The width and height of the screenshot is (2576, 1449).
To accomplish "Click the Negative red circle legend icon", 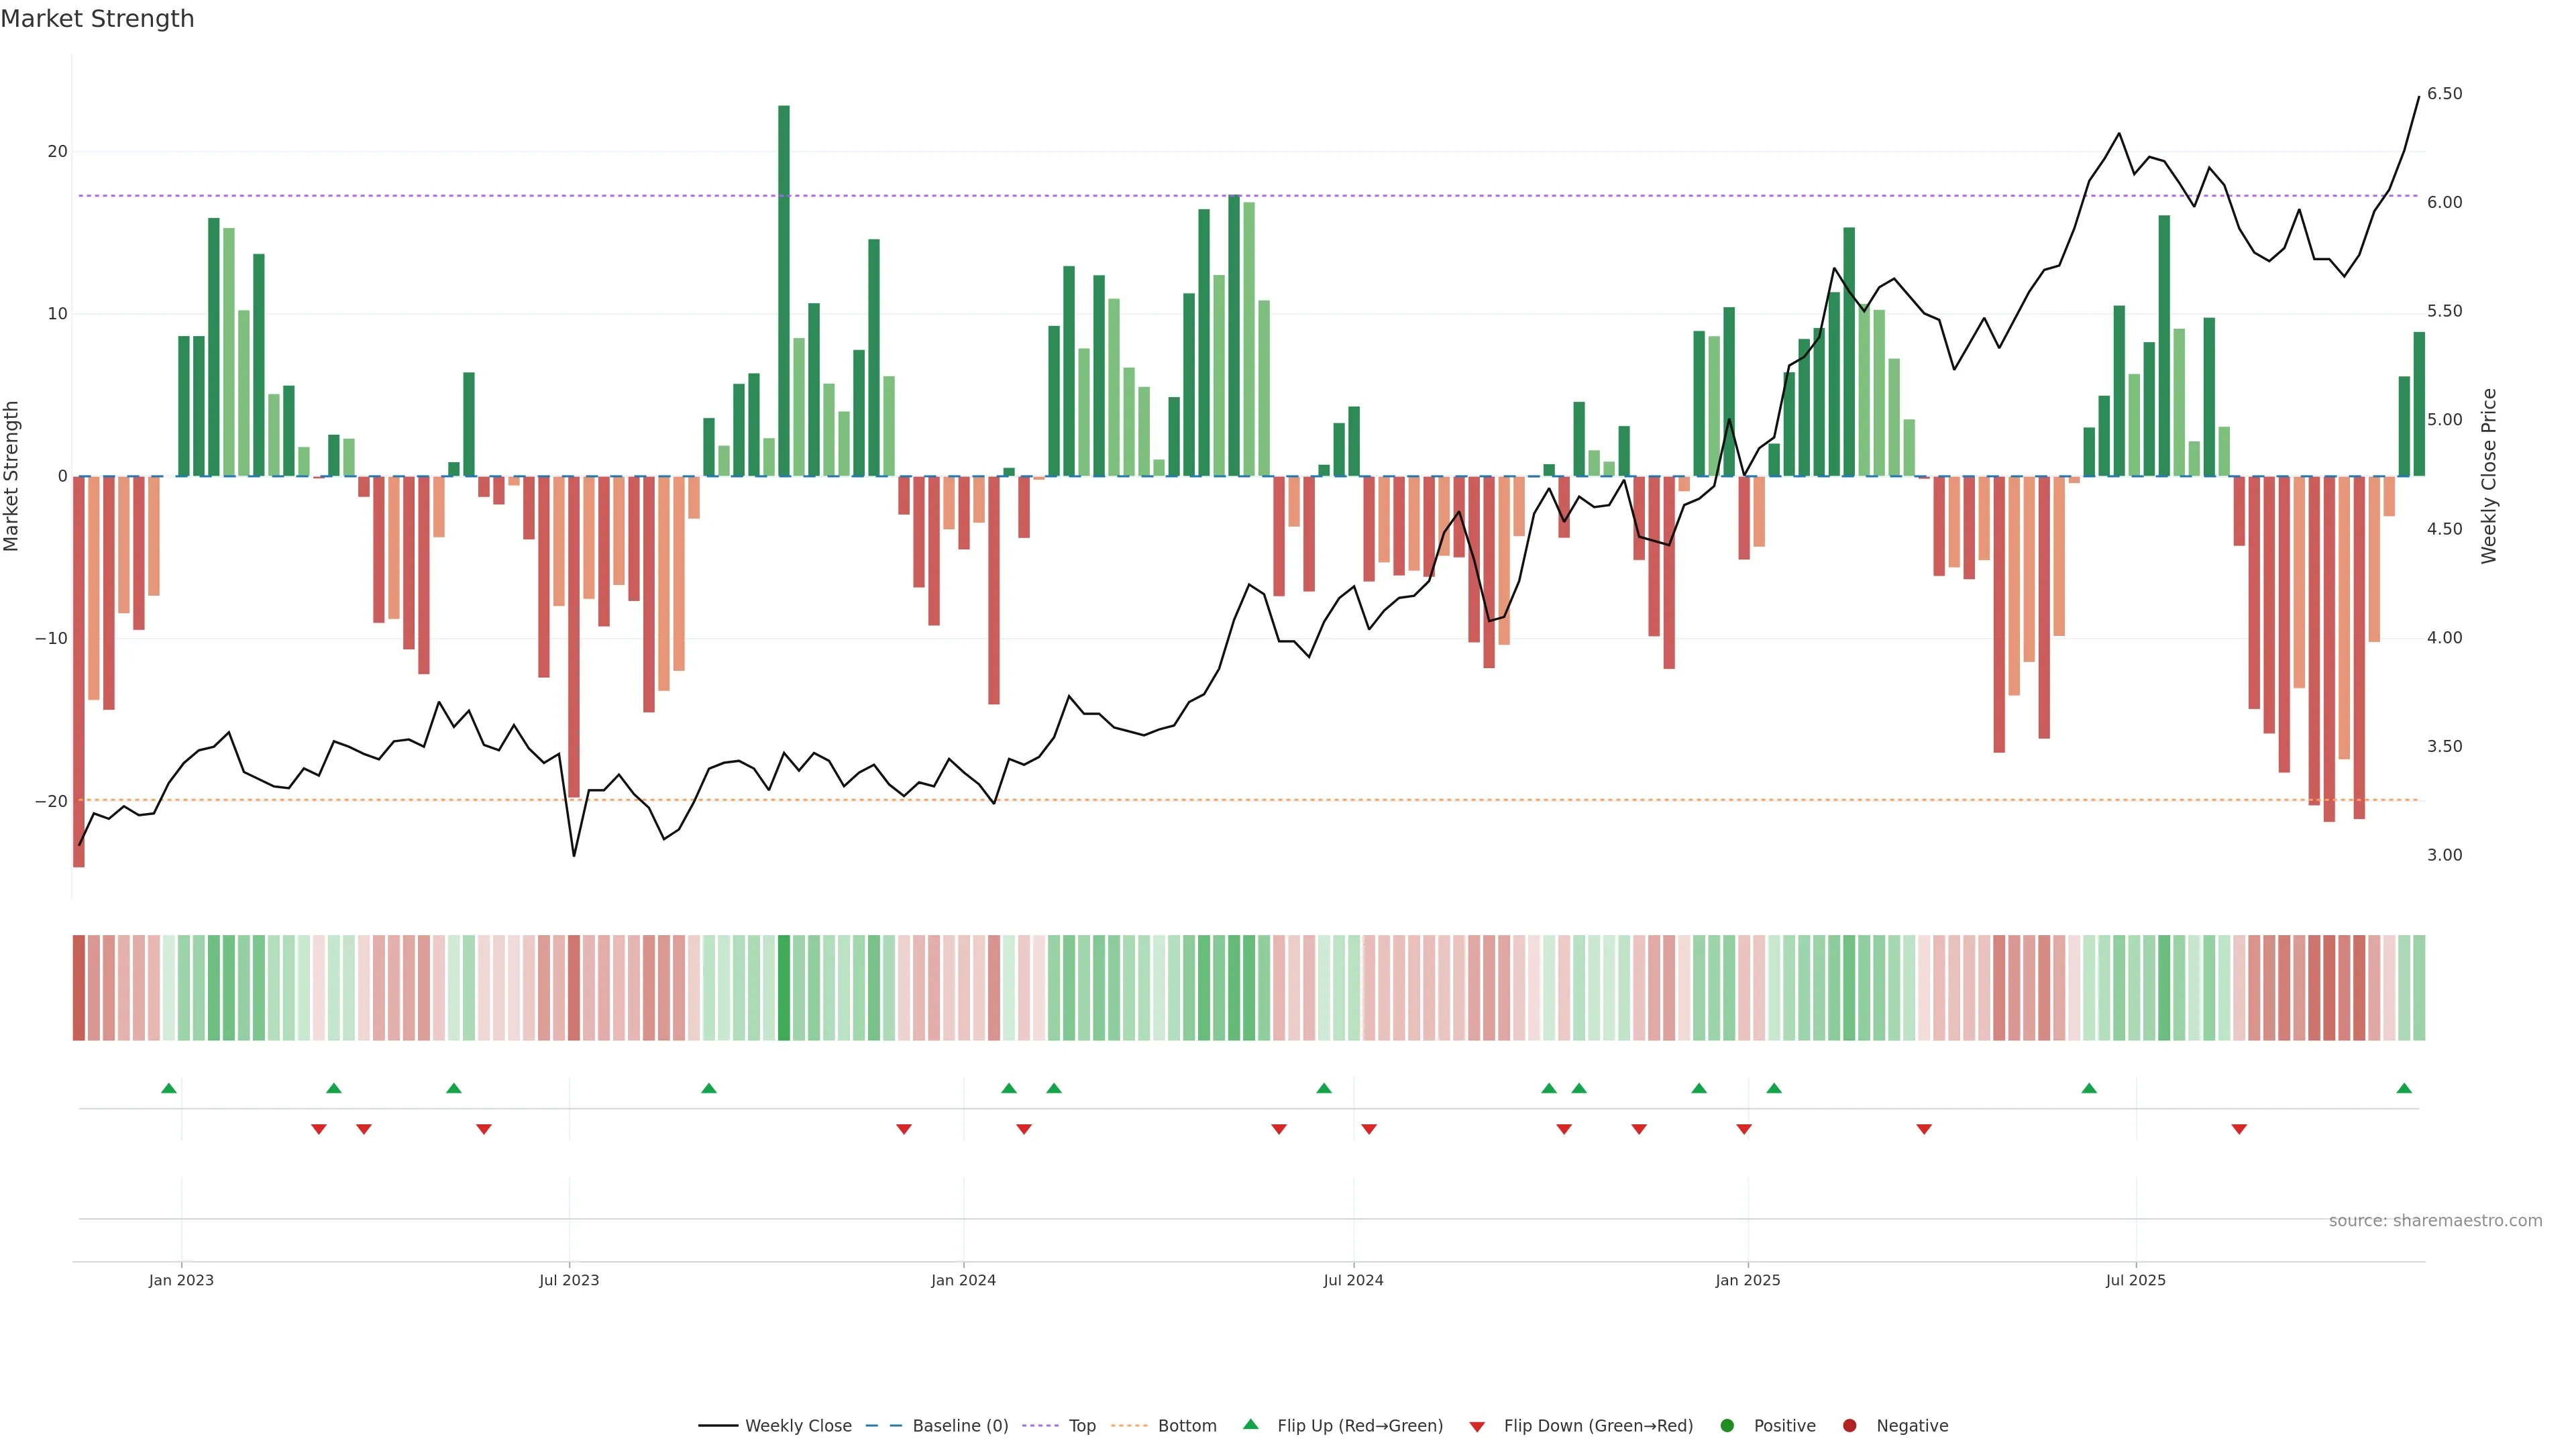I will coord(1849,1425).
